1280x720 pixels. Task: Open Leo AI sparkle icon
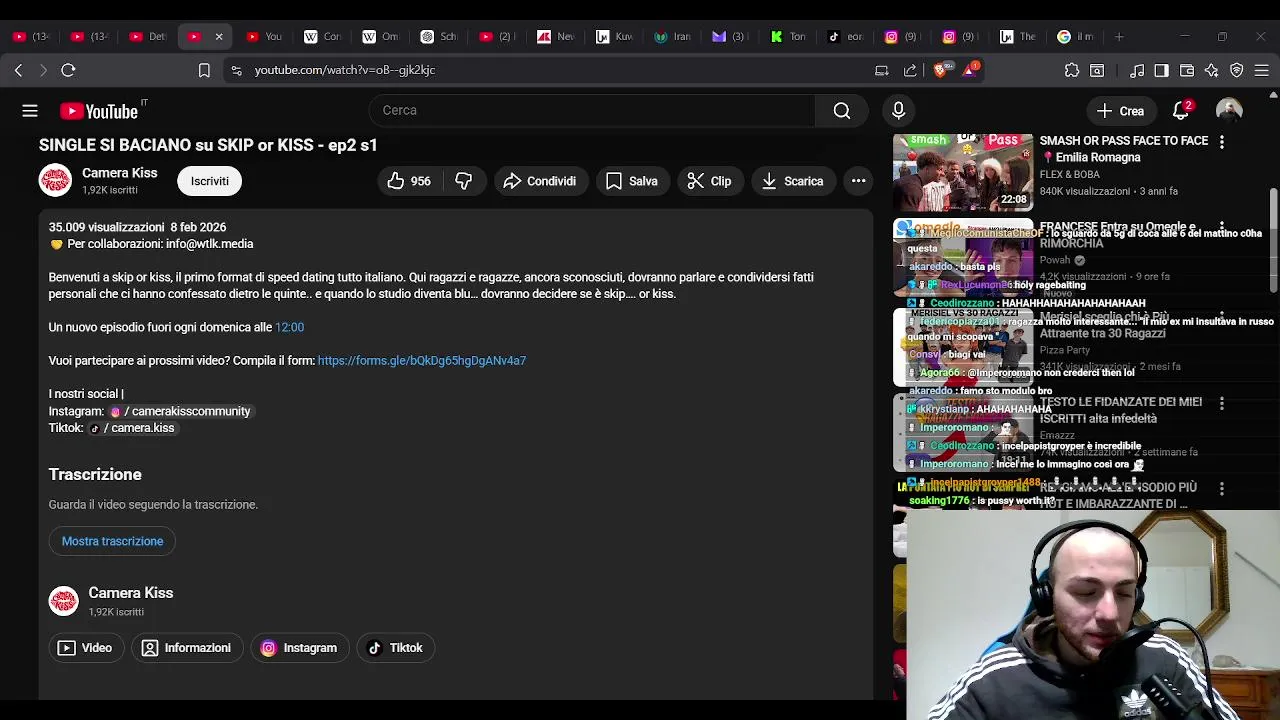coord(1212,70)
